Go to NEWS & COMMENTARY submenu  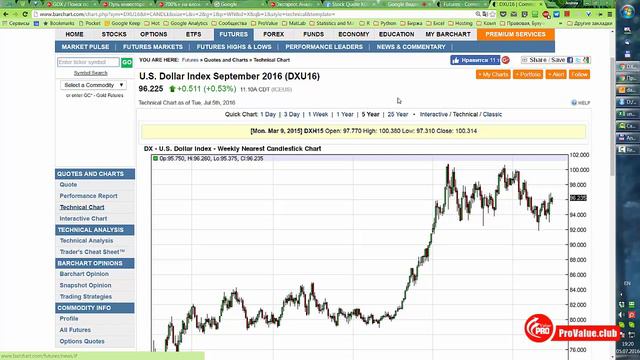pyautogui.click(x=411, y=47)
